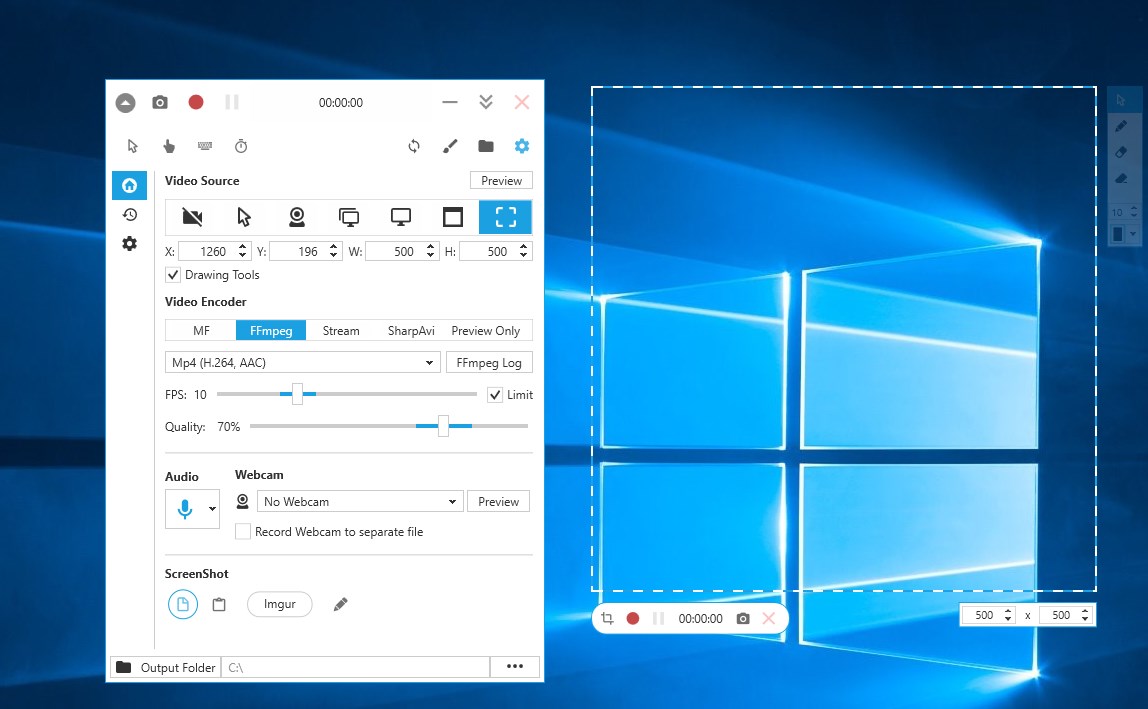Select the FFmpeg encoder tab
Viewport: 1148px width, 709px height.
pyautogui.click(x=271, y=330)
